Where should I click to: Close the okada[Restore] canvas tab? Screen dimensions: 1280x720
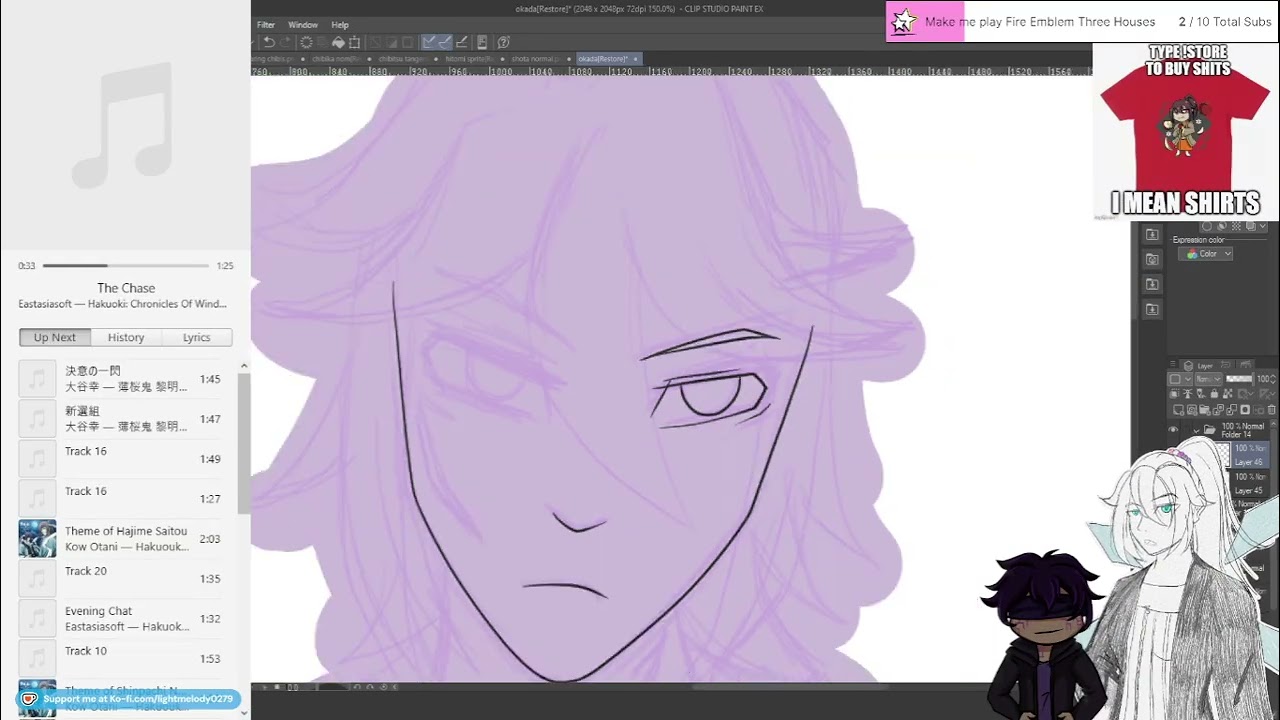tap(635, 59)
